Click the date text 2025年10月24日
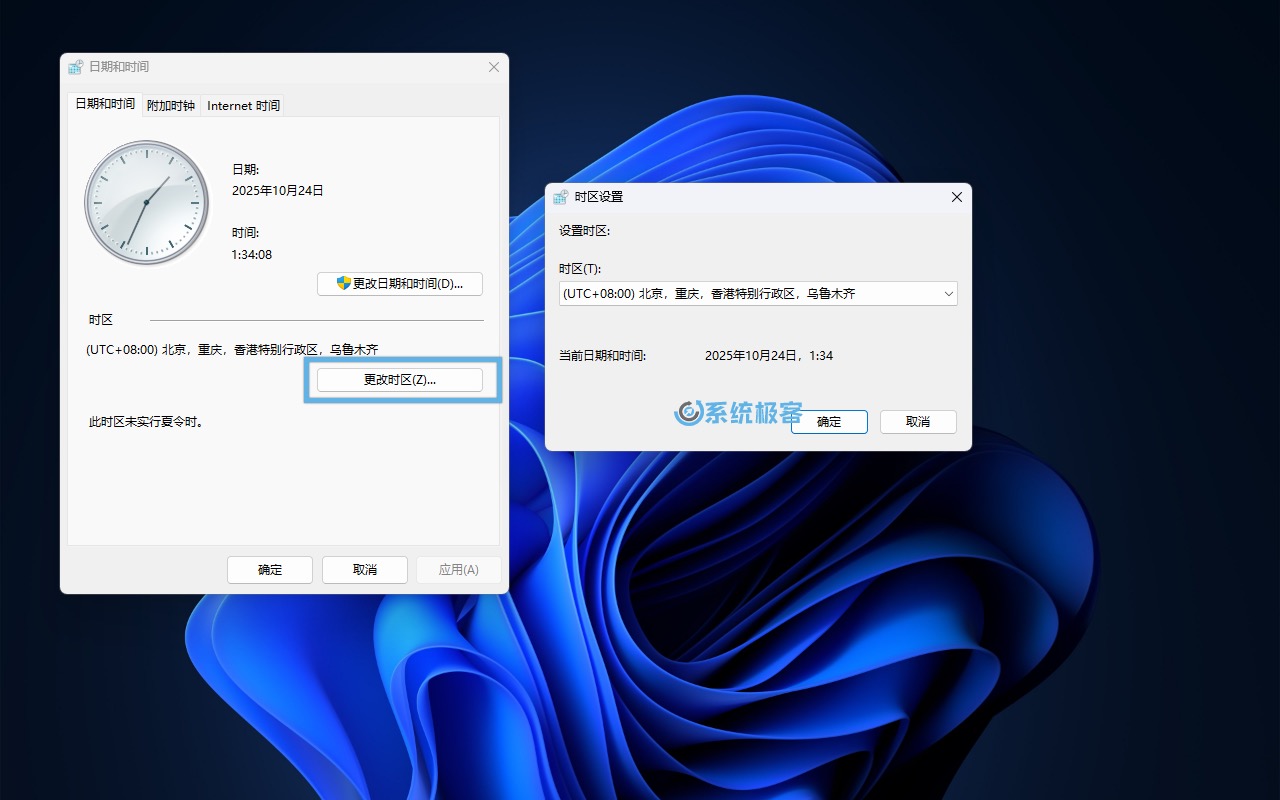Screen dimensions: 1280x800 point(277,190)
